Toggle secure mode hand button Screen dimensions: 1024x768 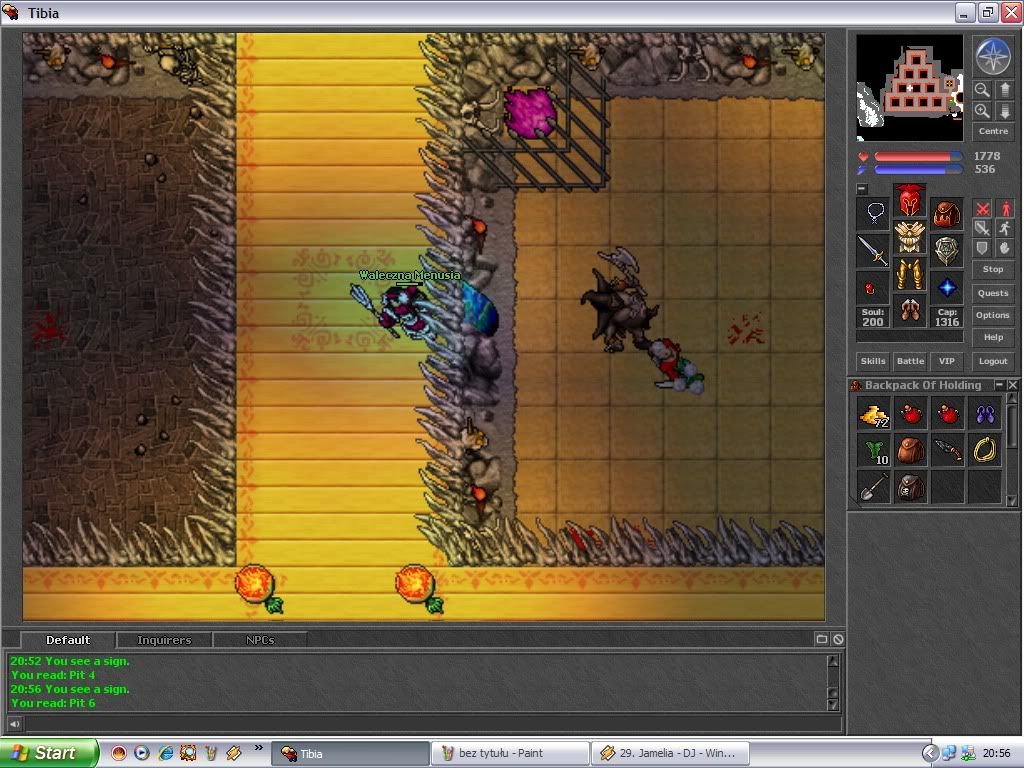coord(1004,248)
